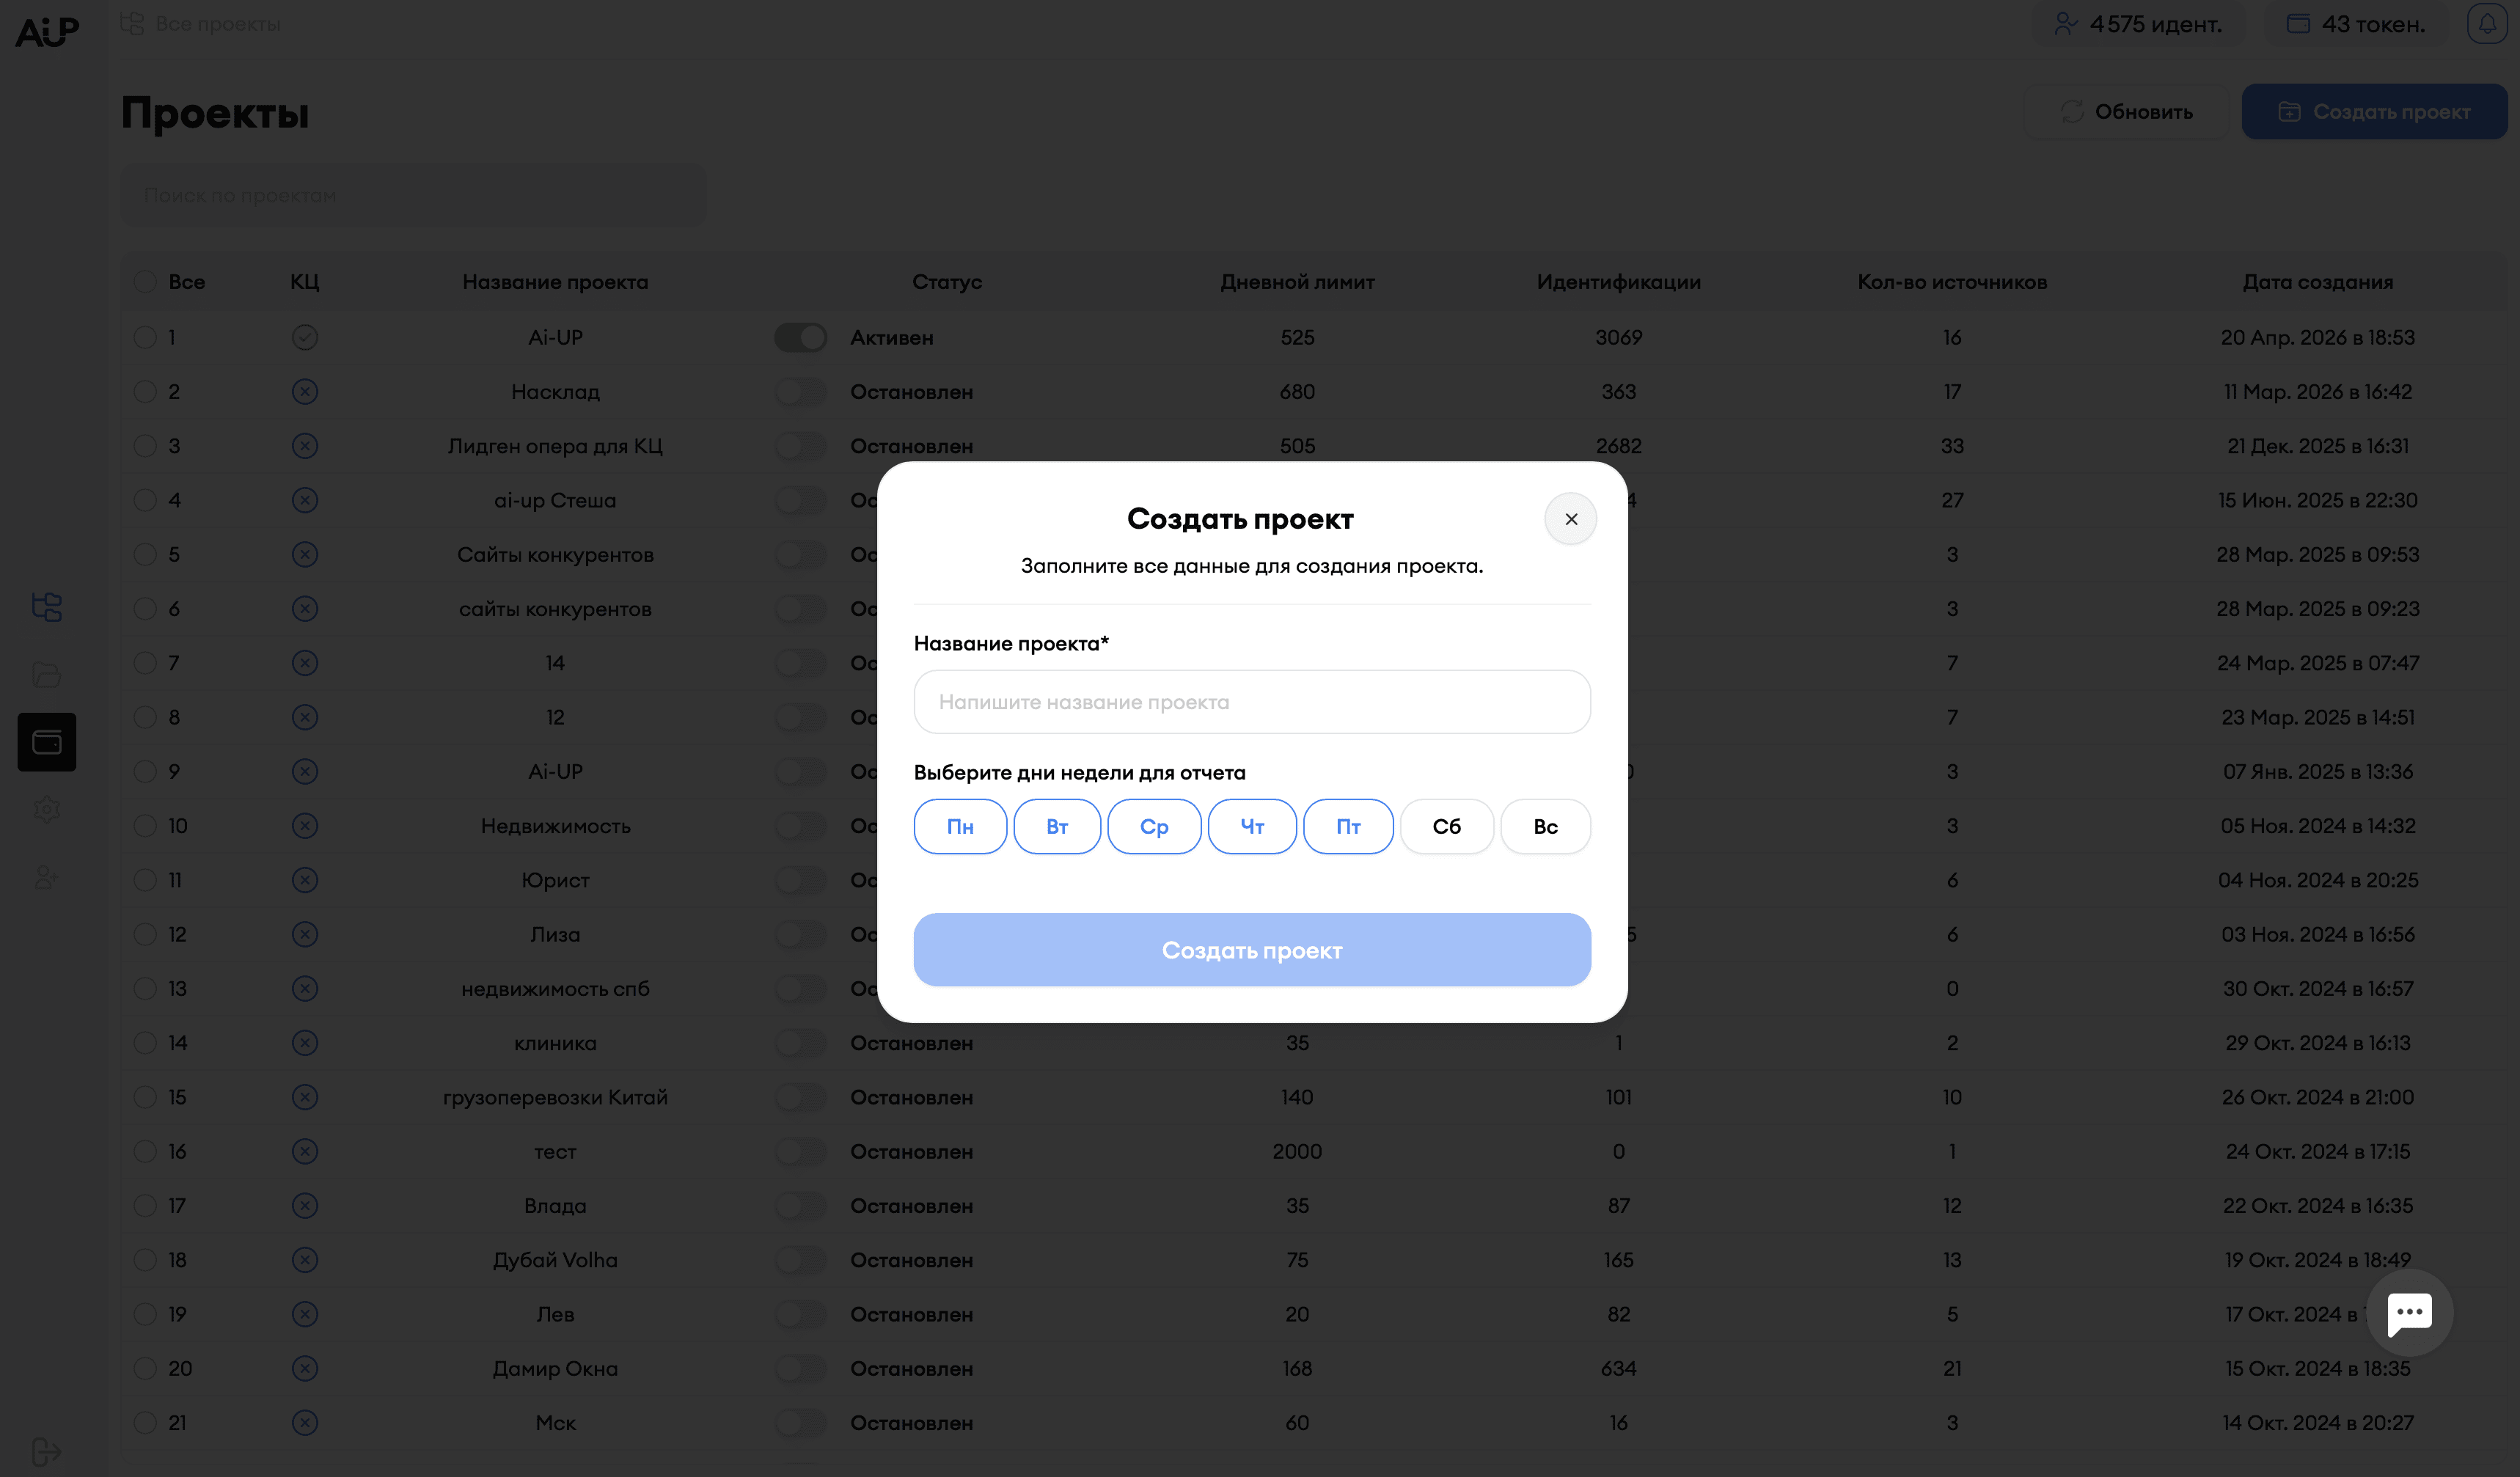Click the logout icon at sidebar bottom
Viewport: 2520px width, 1477px height.
tap(47, 1451)
